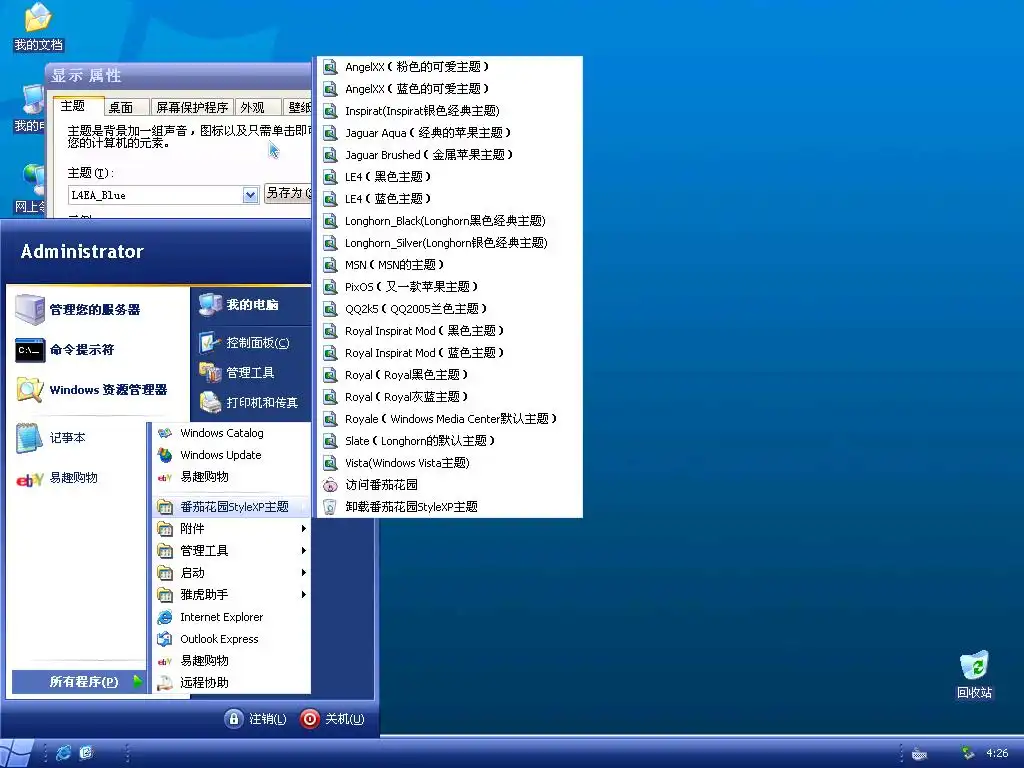Image resolution: width=1024 pixels, height=768 pixels.
Task: Choose the Inspirat silver classic theme
Action: [450, 111]
